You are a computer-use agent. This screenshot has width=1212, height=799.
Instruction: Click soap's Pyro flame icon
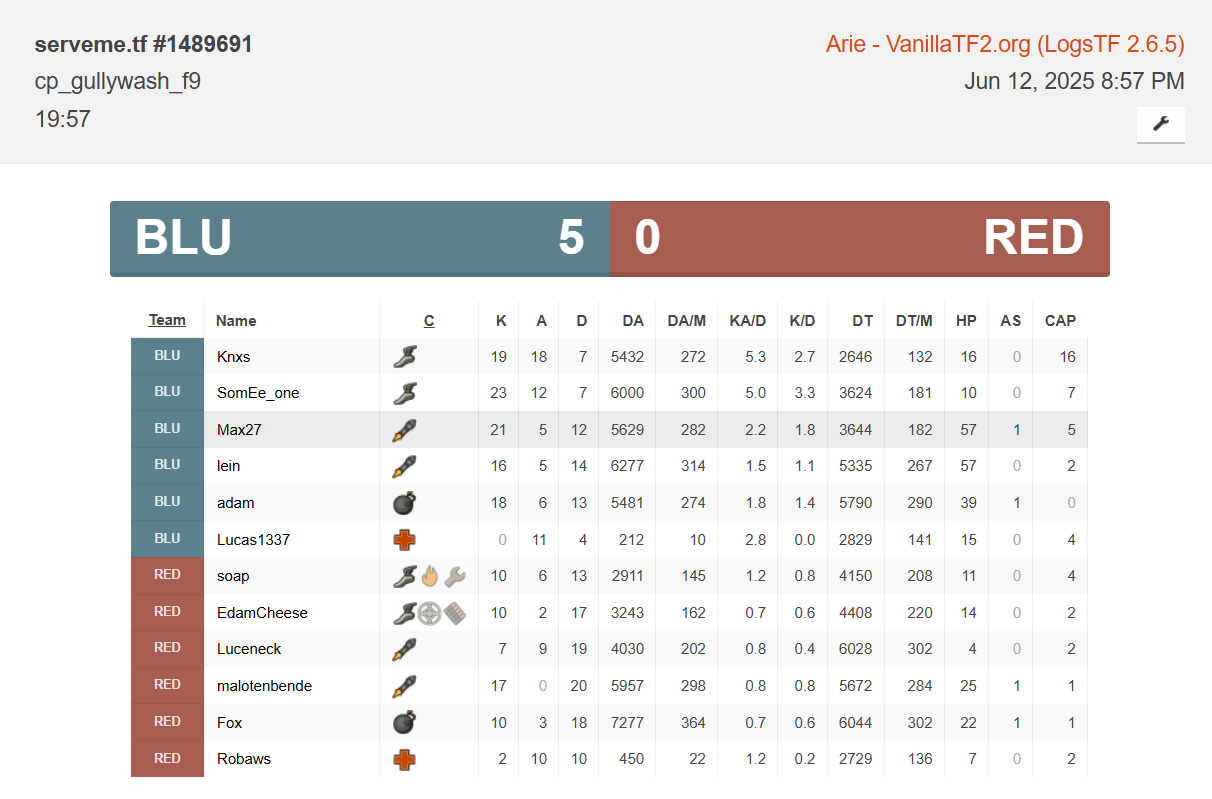point(429,576)
